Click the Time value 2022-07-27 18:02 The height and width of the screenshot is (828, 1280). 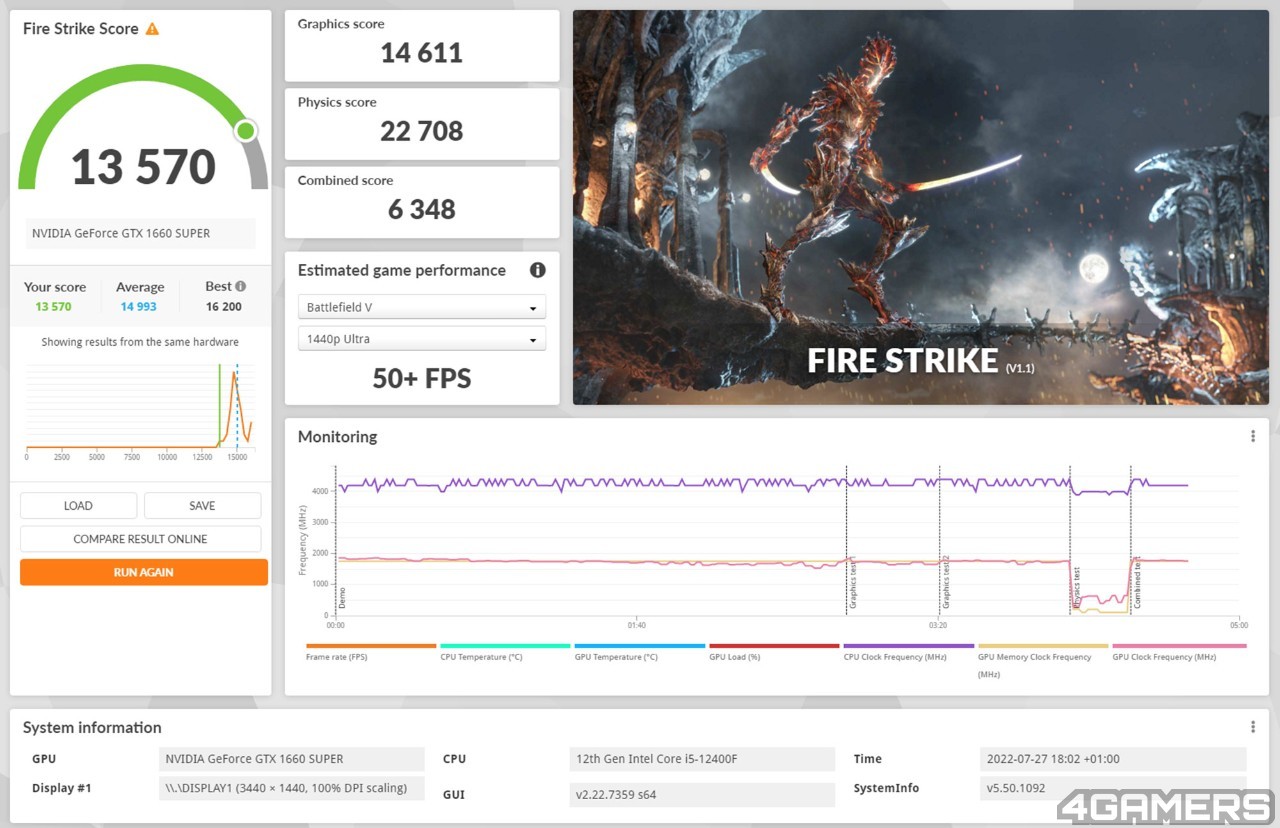point(1113,759)
